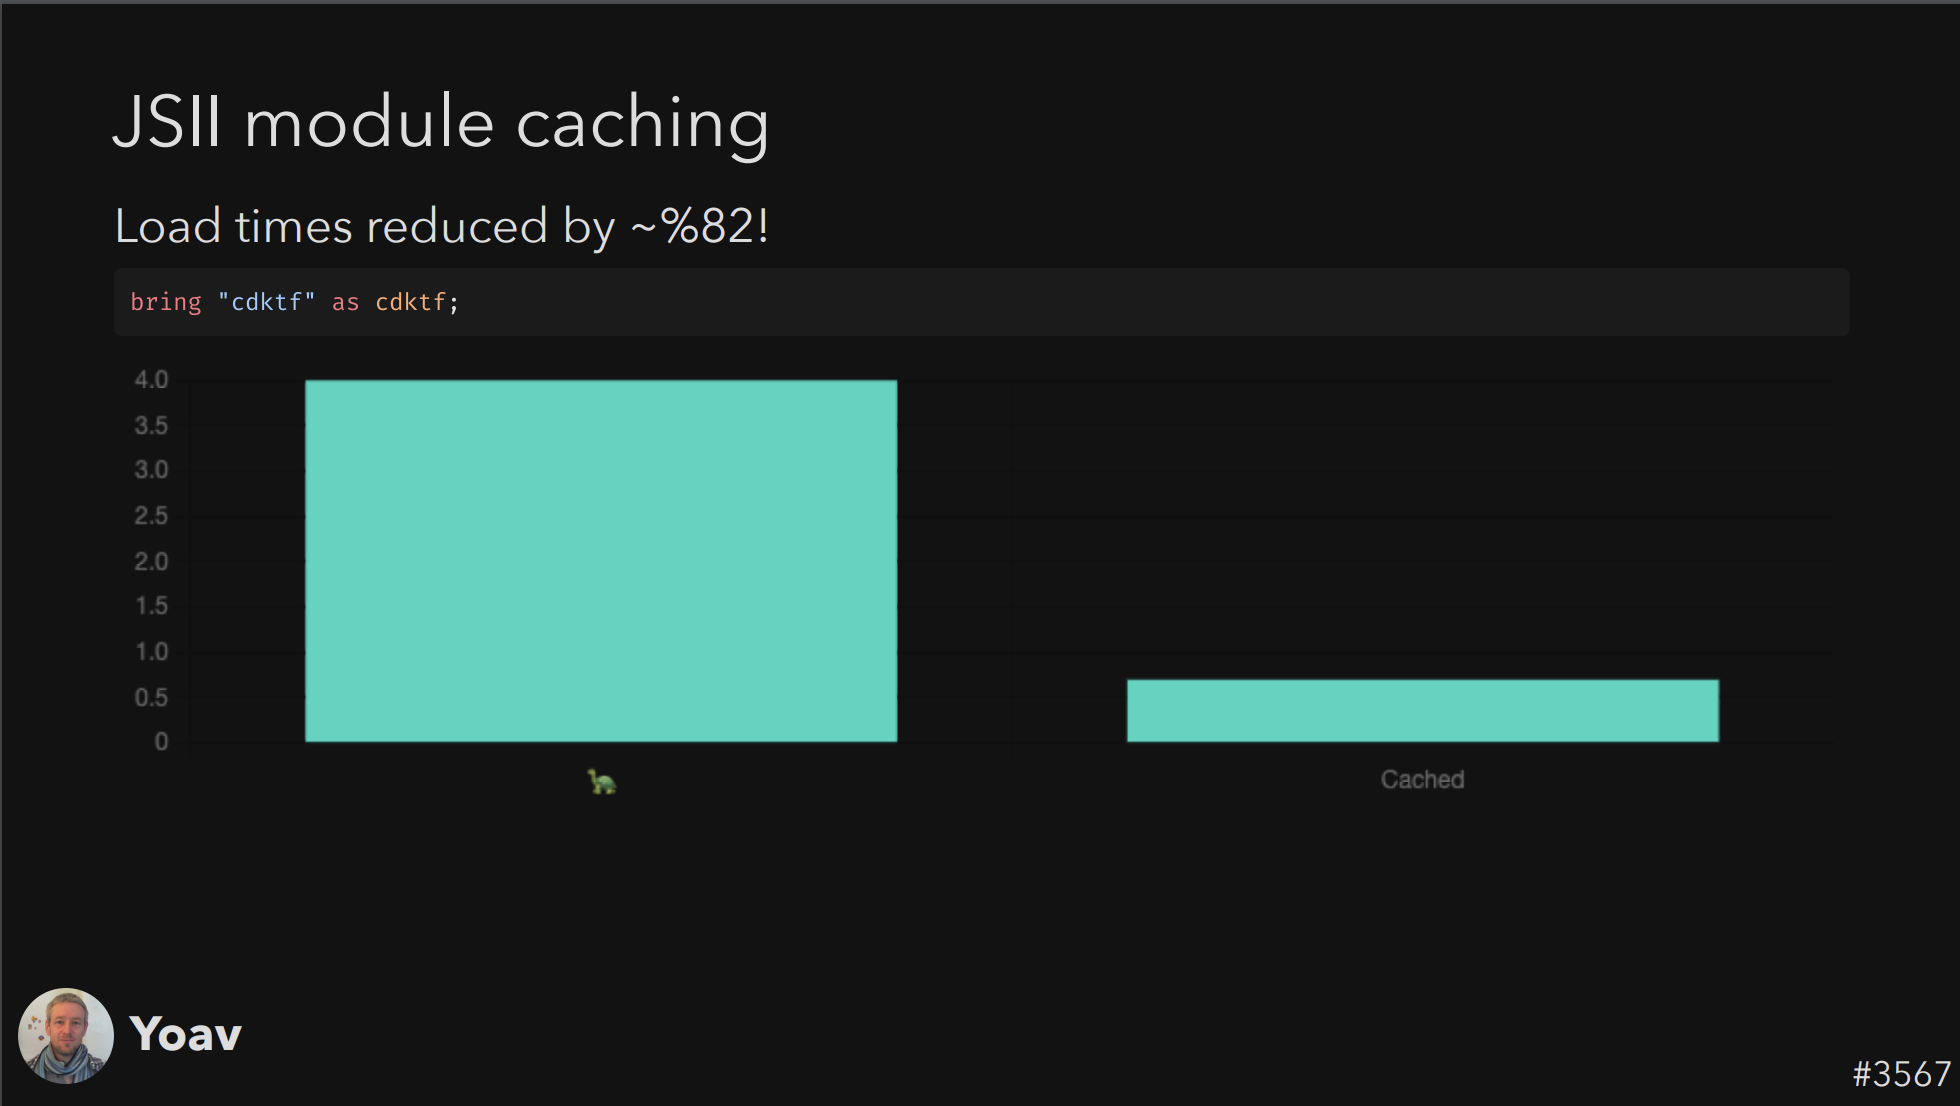Click the 0.5 y-axis tick label
This screenshot has width=1960, height=1106.
point(151,698)
